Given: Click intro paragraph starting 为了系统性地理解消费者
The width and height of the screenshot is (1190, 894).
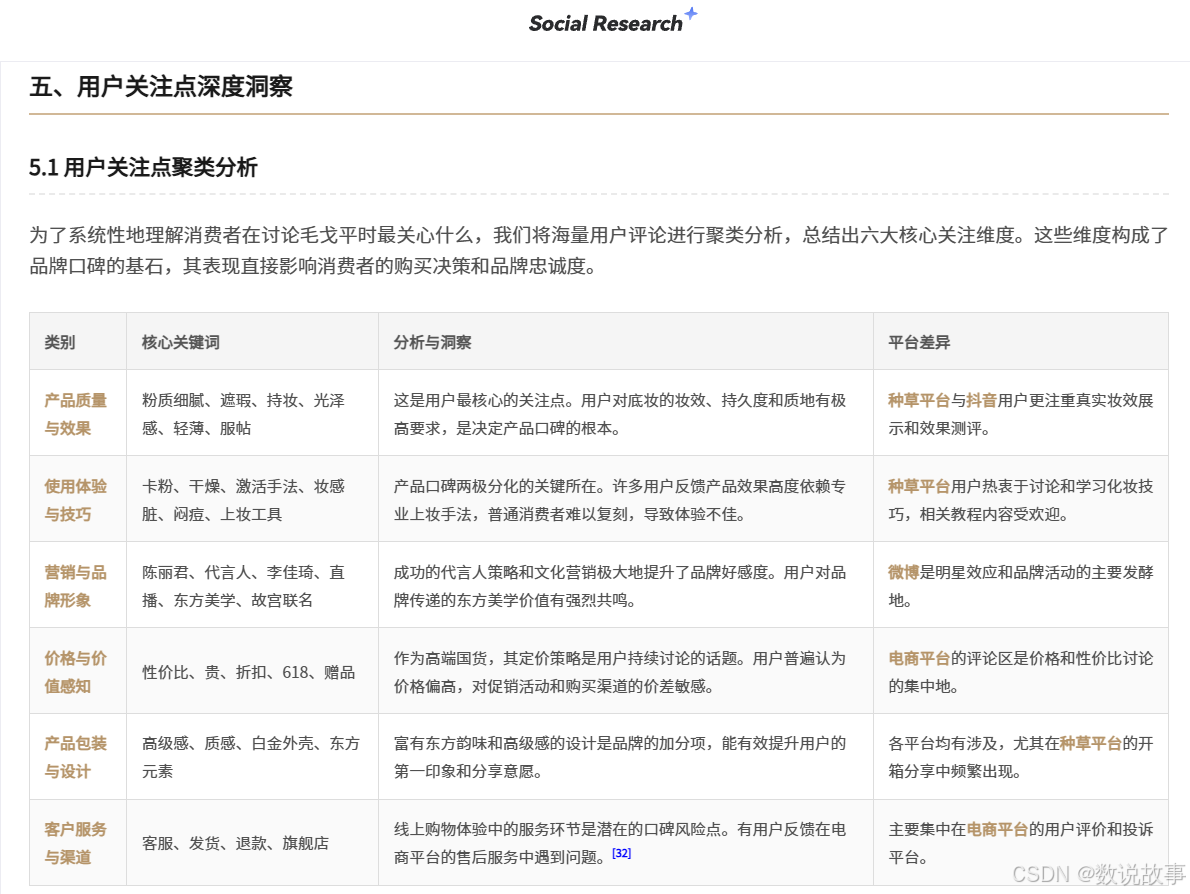Looking at the screenshot, I should coord(599,250).
